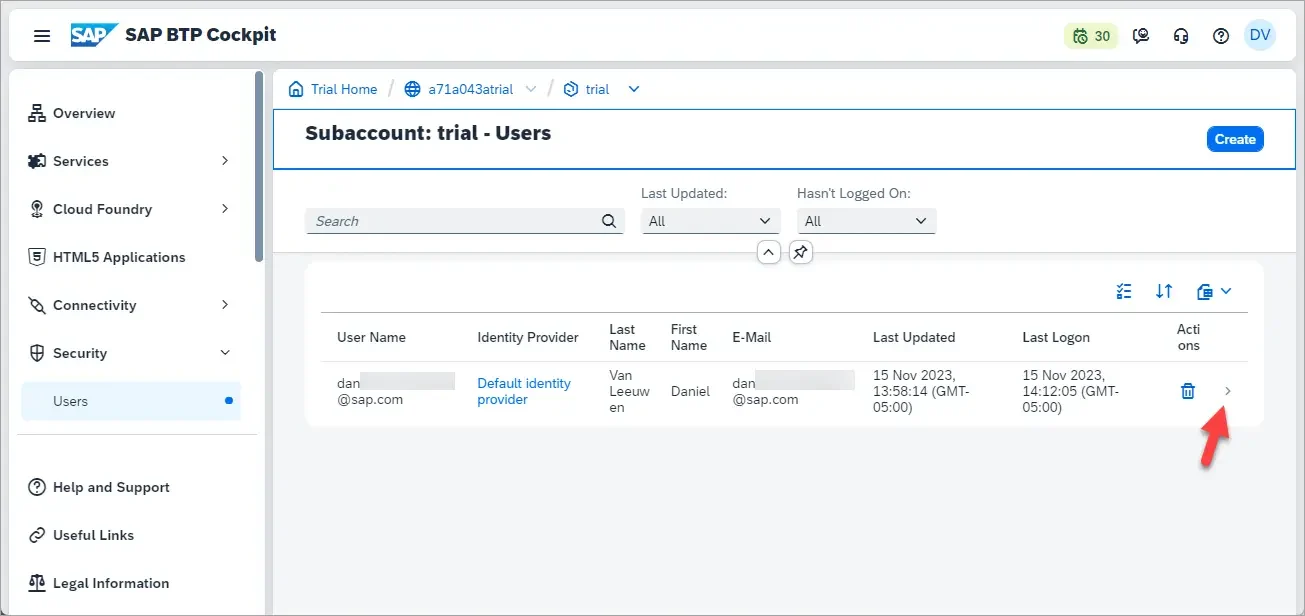Image resolution: width=1305 pixels, height=616 pixels.
Task: Open Overview in the sidebar
Action: (x=131, y=113)
